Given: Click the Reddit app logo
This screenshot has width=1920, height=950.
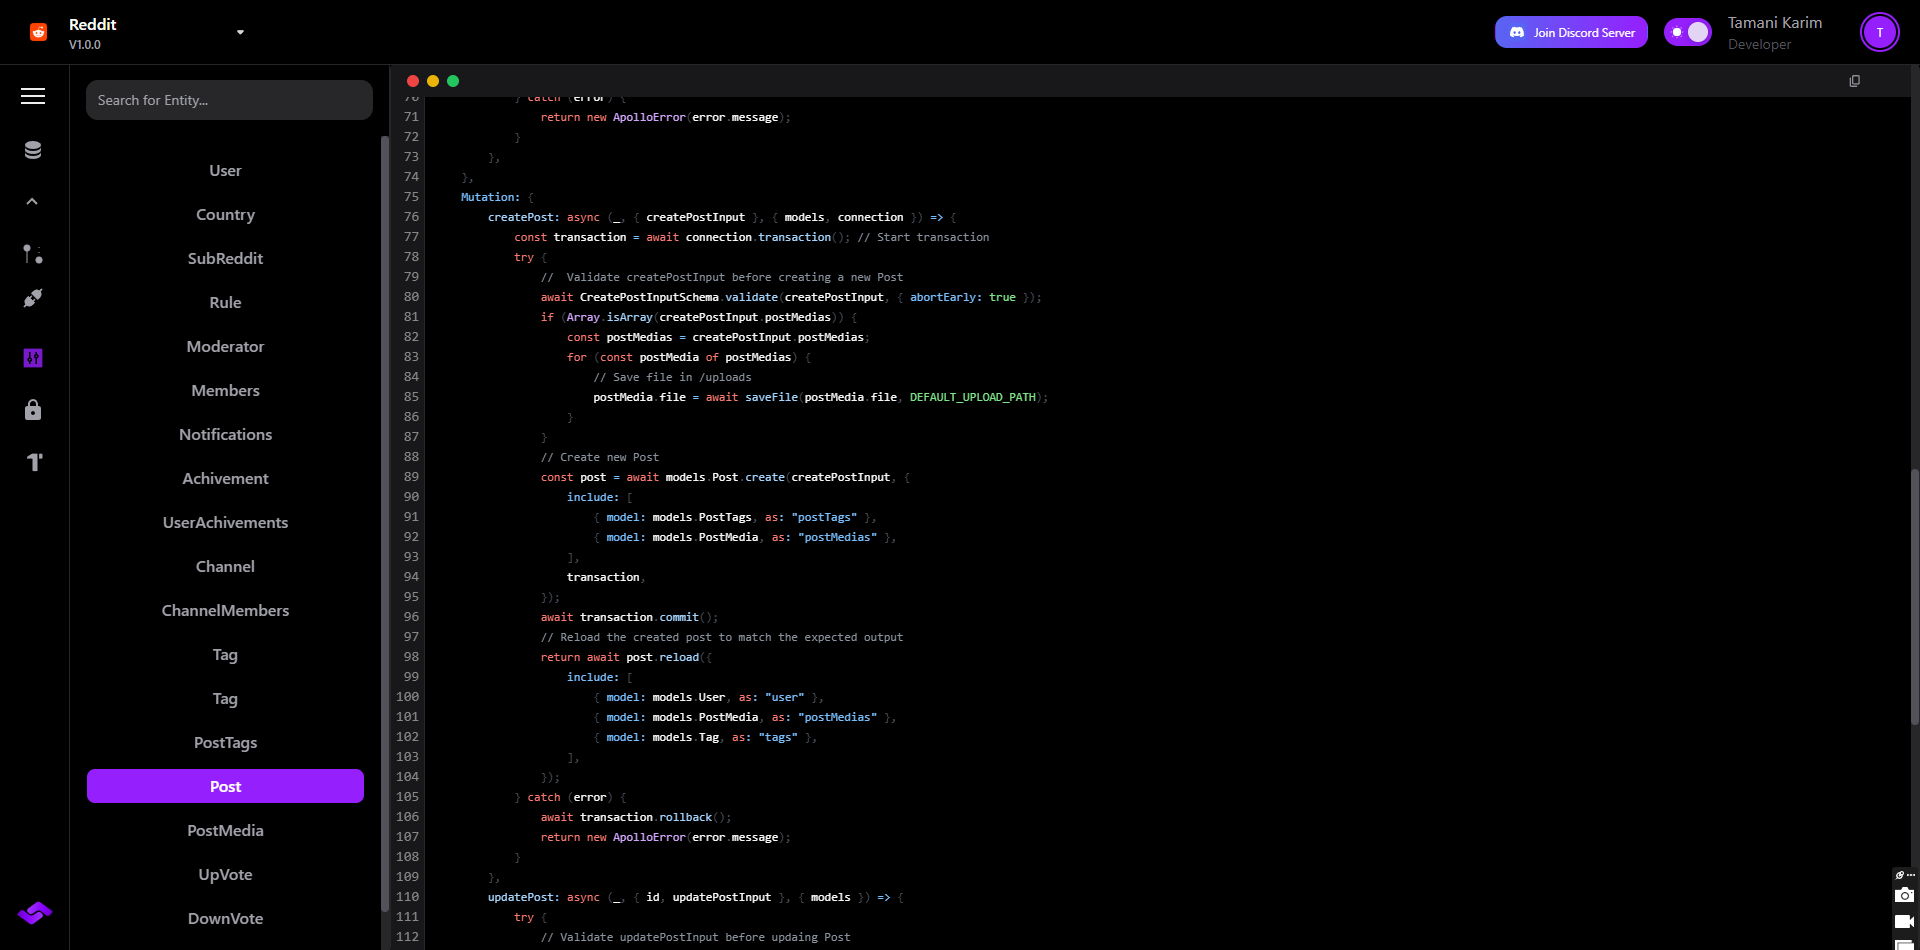Looking at the screenshot, I should 38,32.
